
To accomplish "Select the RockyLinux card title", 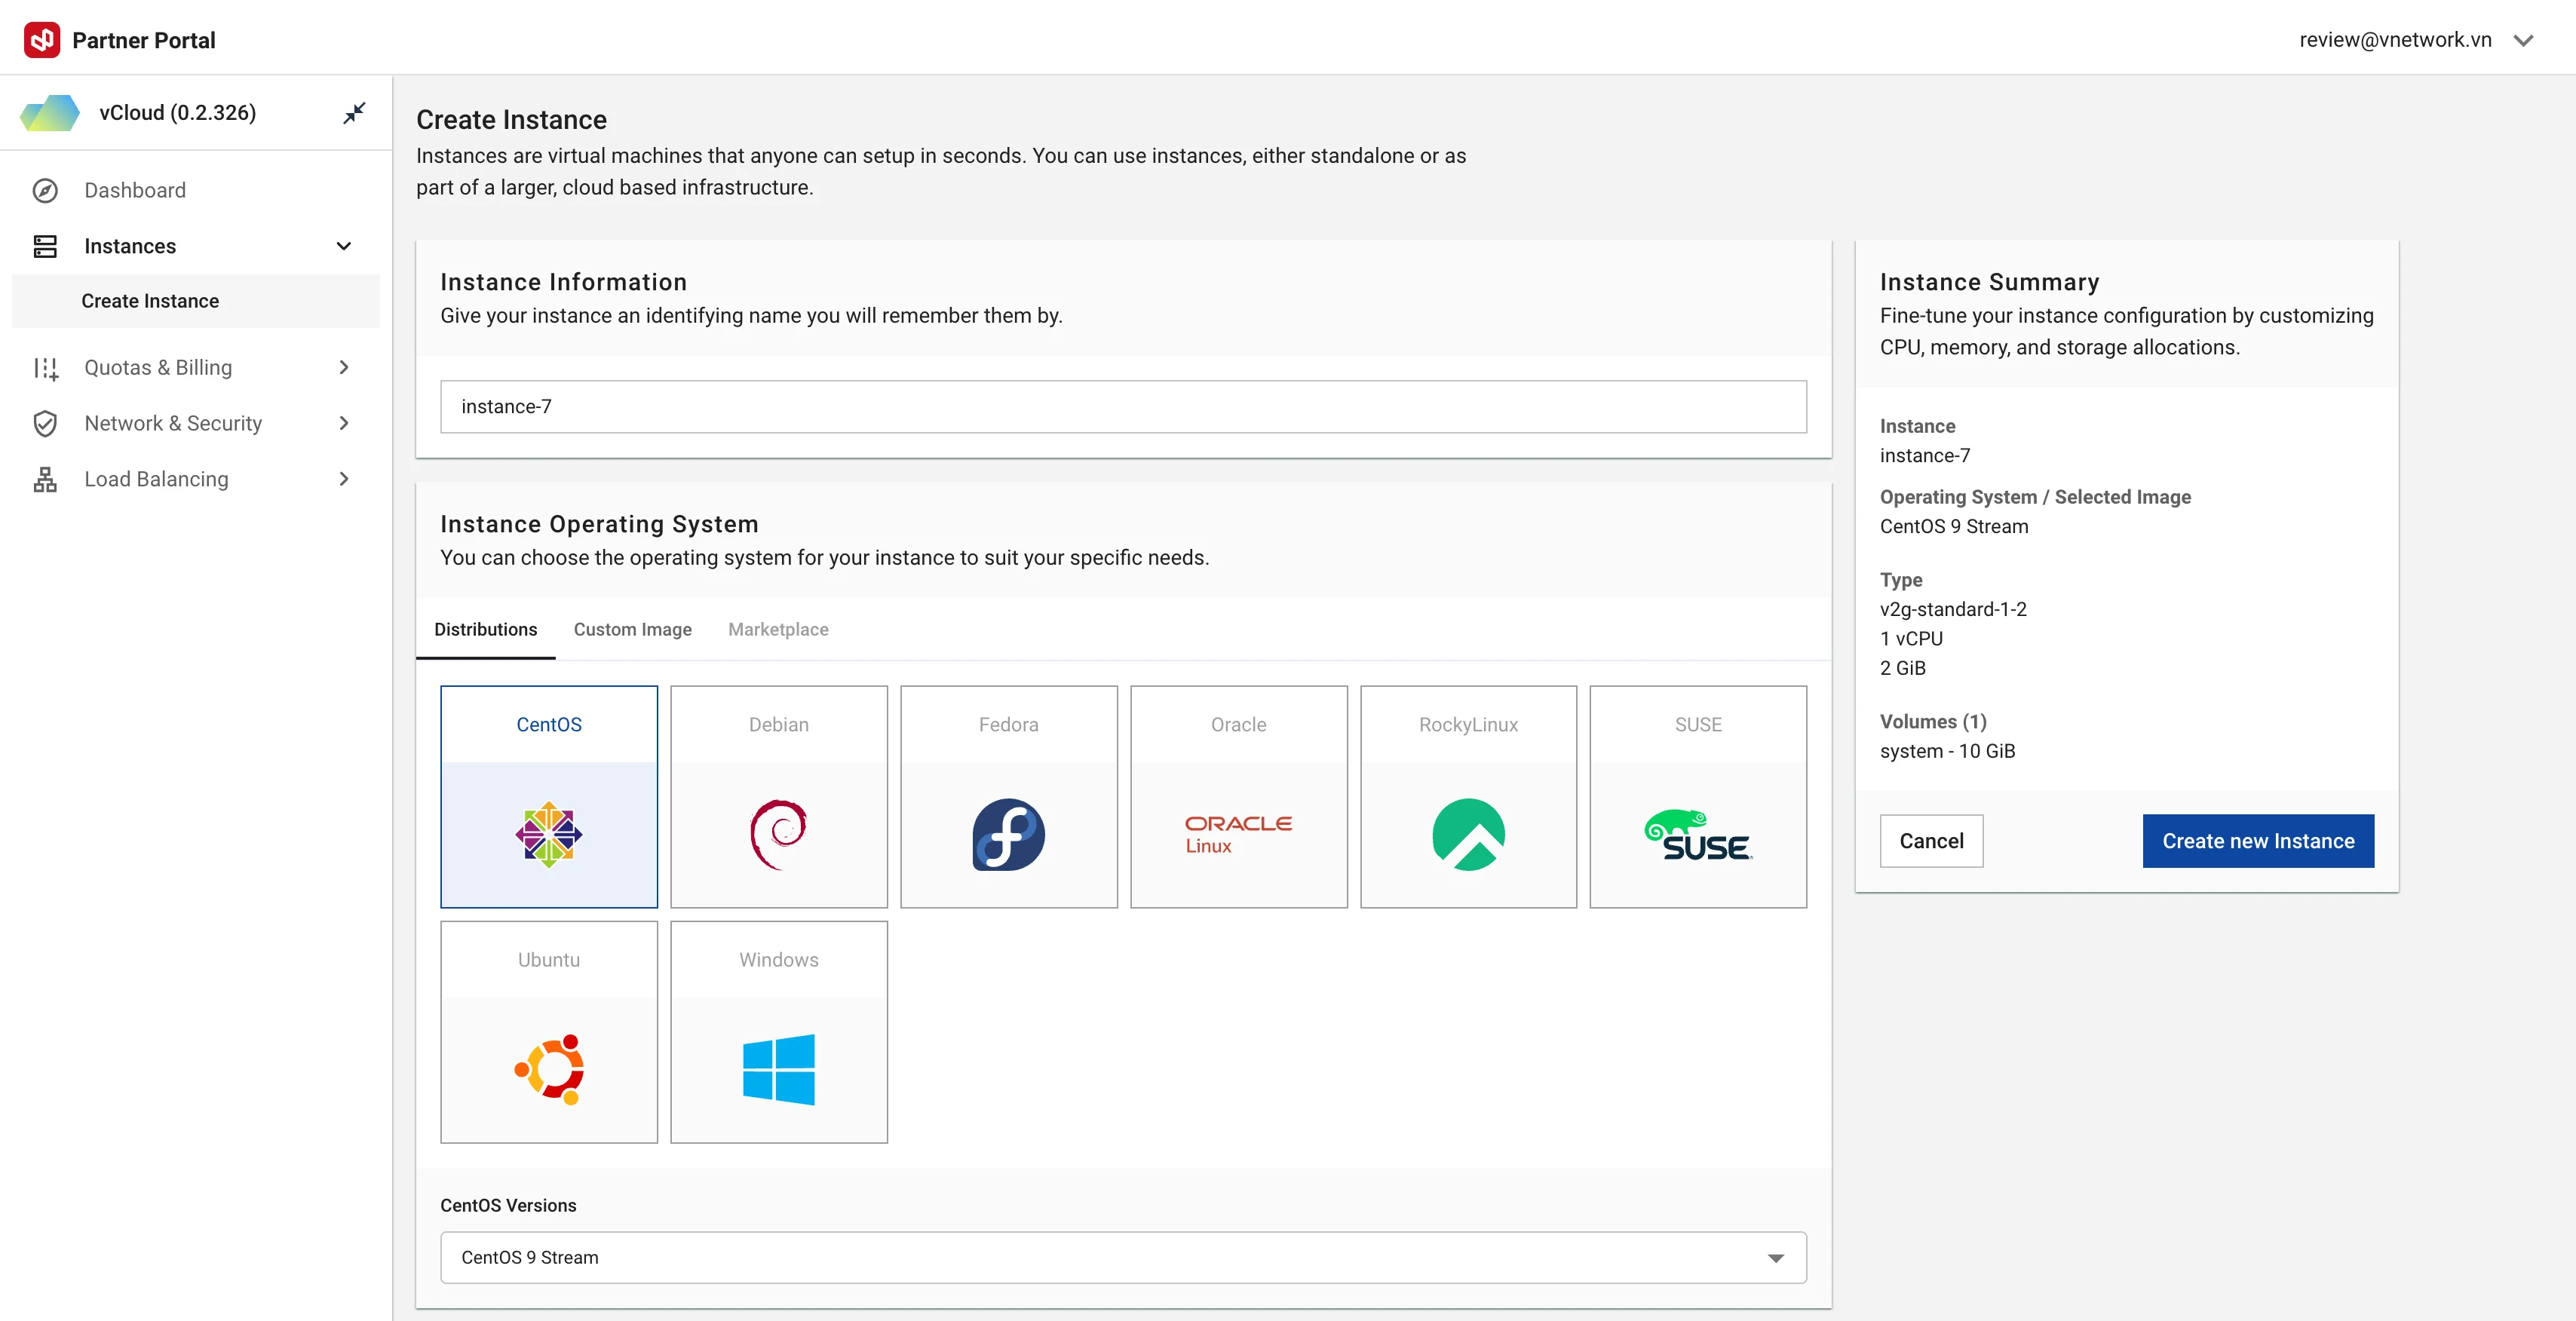I will click(1468, 725).
